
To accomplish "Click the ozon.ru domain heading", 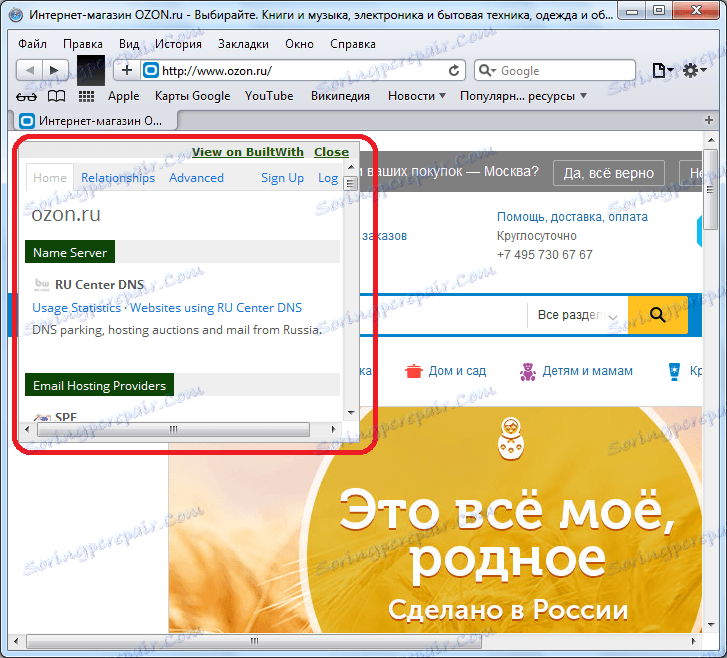I will [66, 215].
